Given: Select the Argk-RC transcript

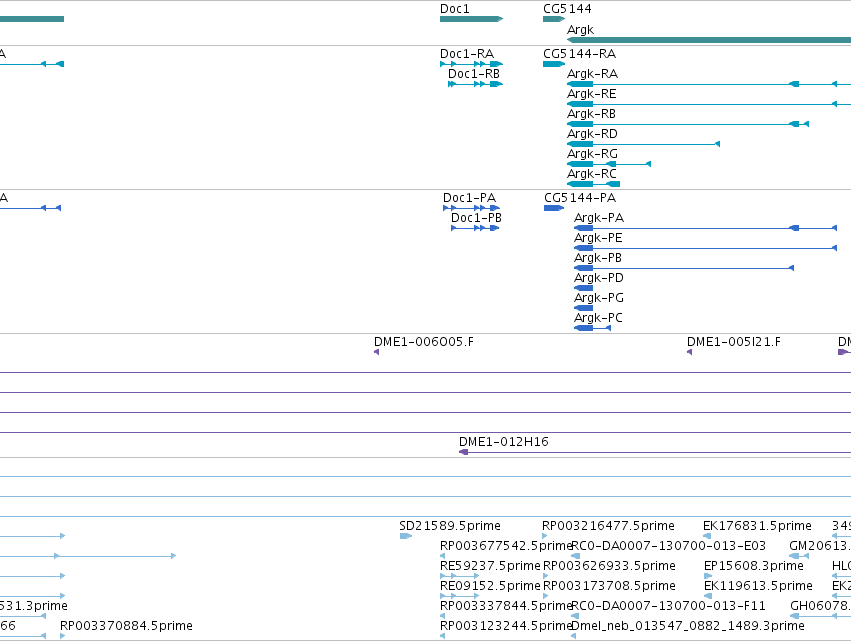Looking at the screenshot, I should click(593, 184).
